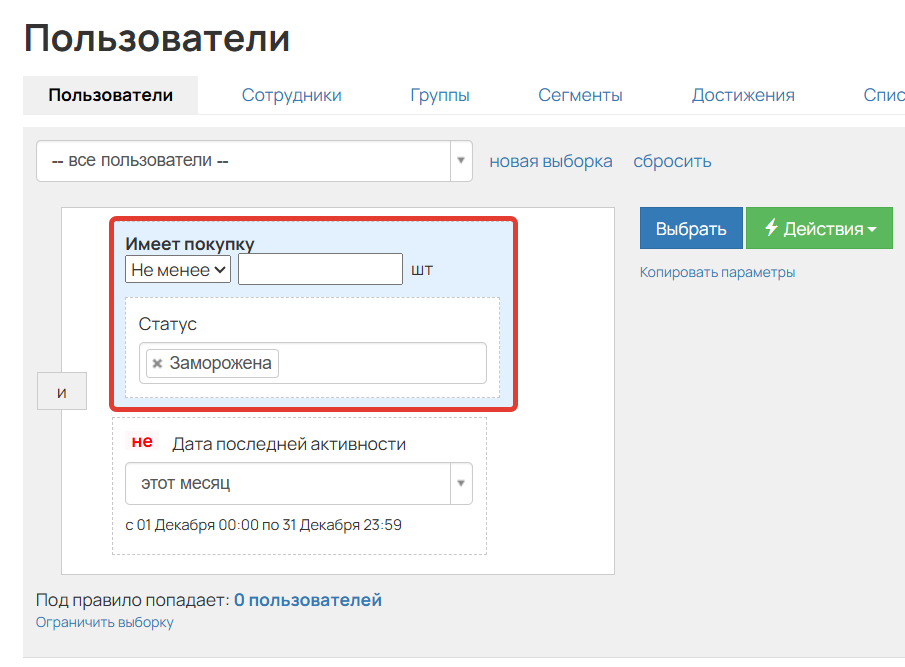This screenshot has width=905, height=667.
Task: Click the новая выборка link
Action: click(550, 160)
